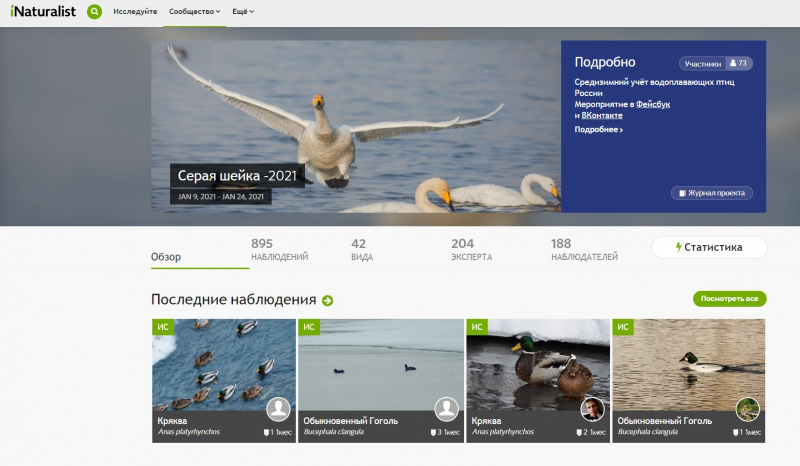The image size is (800, 466).
Task: Follow the ВКонтакте link
Action: (x=602, y=116)
